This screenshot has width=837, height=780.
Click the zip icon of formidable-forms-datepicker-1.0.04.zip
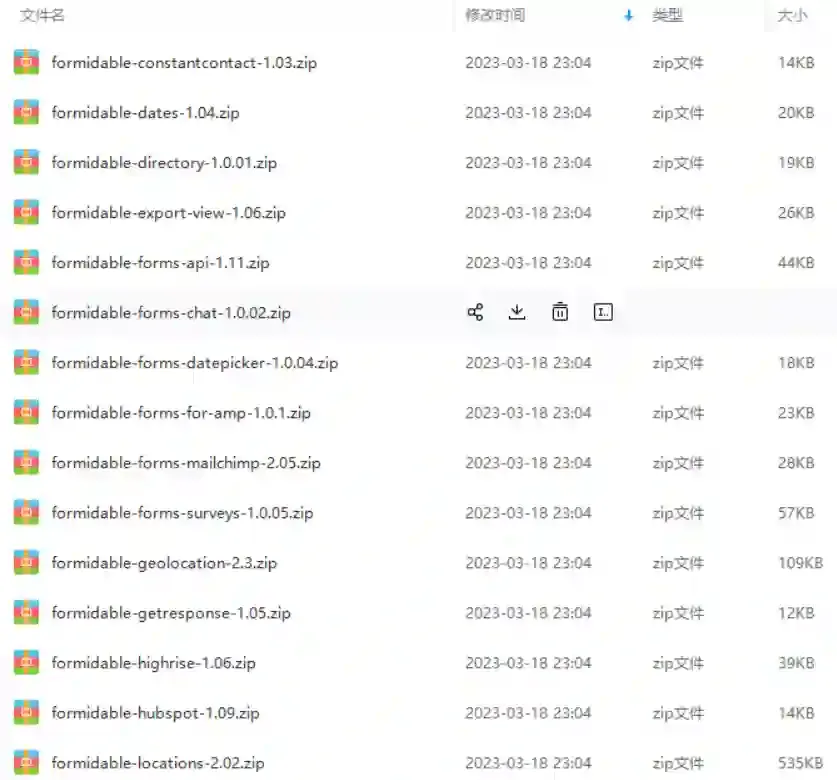[x=26, y=363]
